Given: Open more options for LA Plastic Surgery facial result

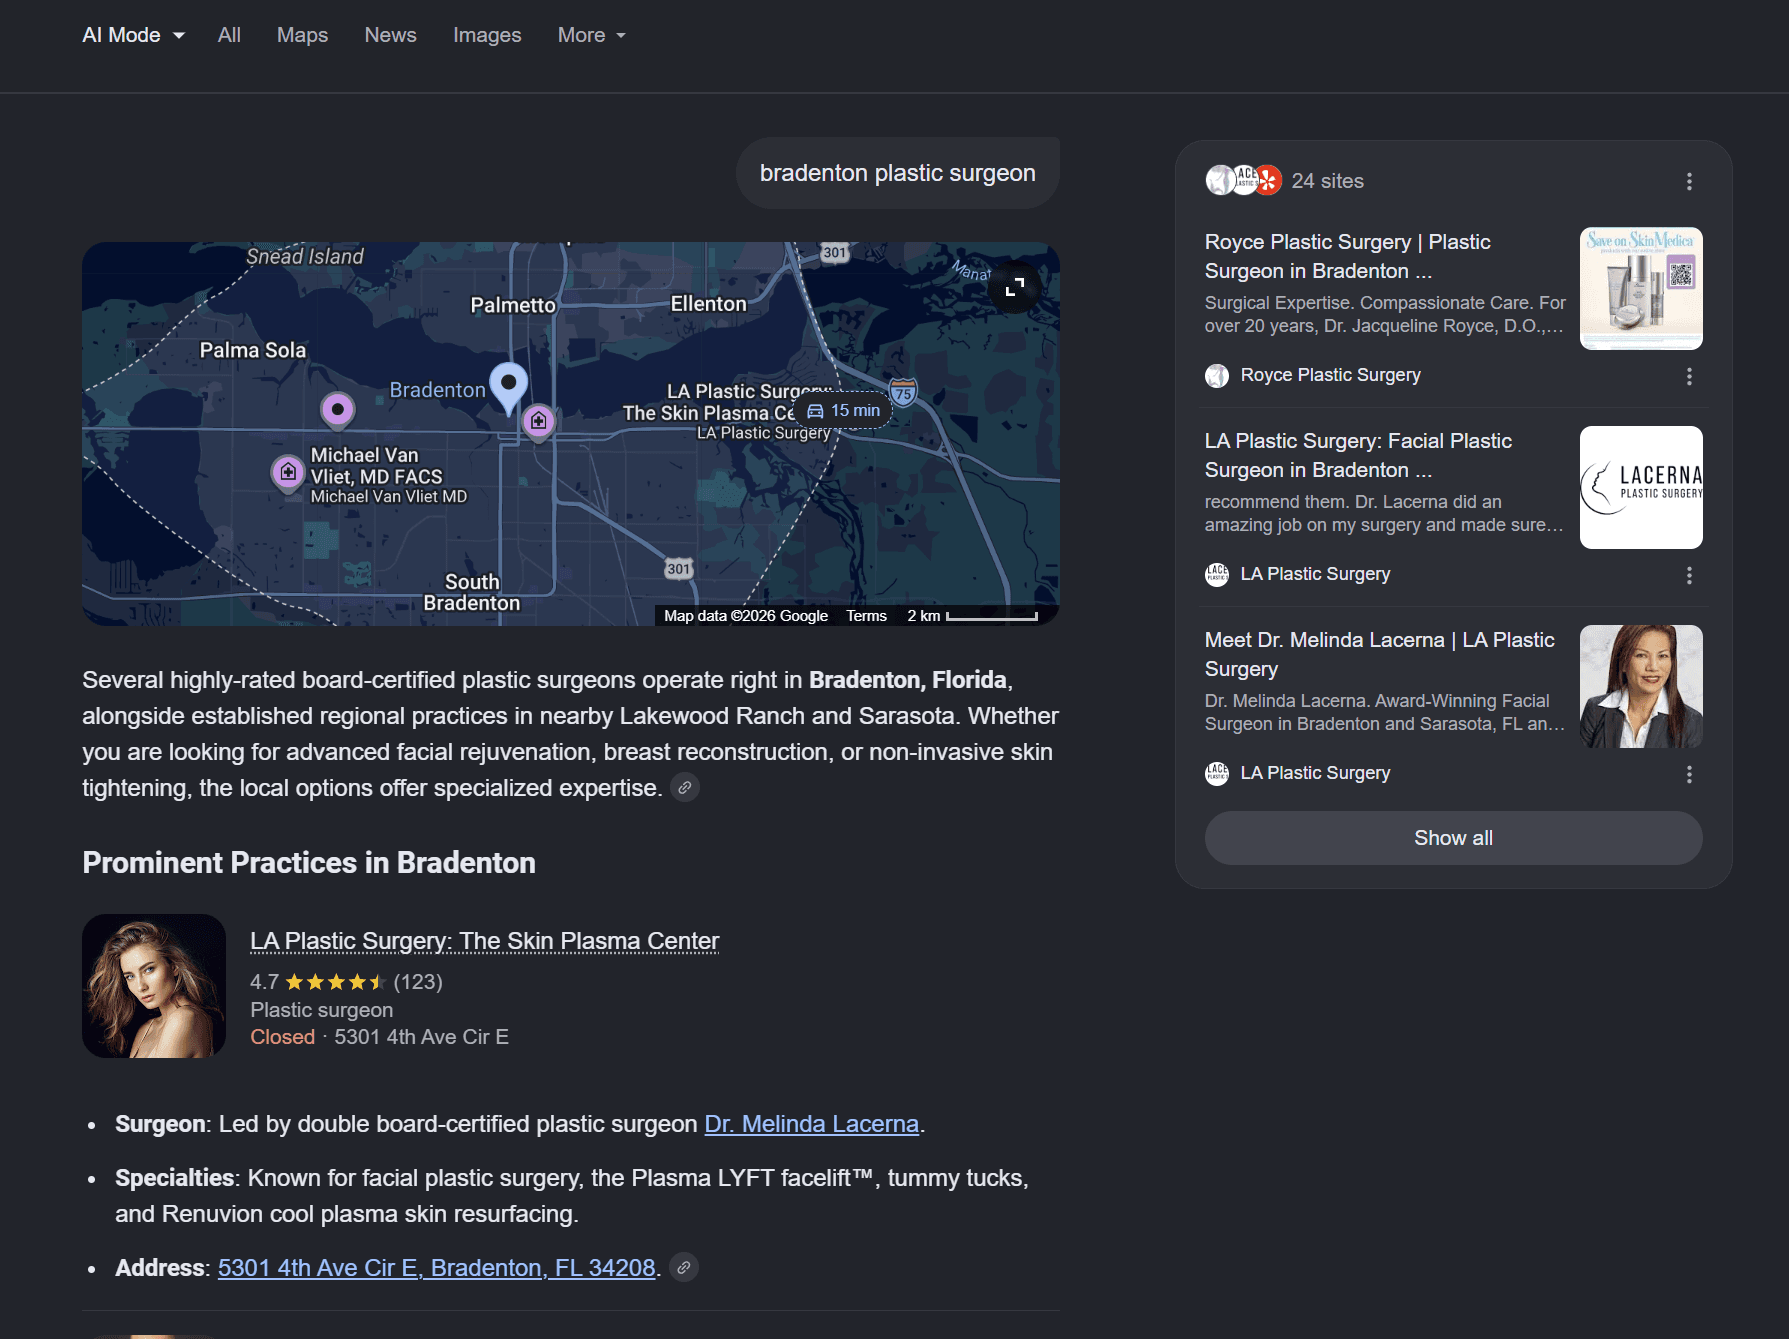Looking at the screenshot, I should [1689, 575].
